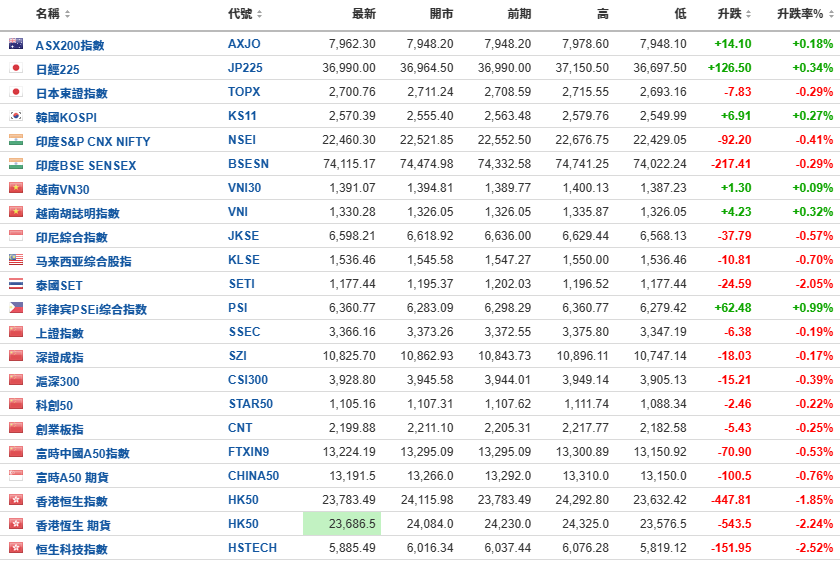Click the China flag beside 科創50

pyautogui.click(x=16, y=404)
